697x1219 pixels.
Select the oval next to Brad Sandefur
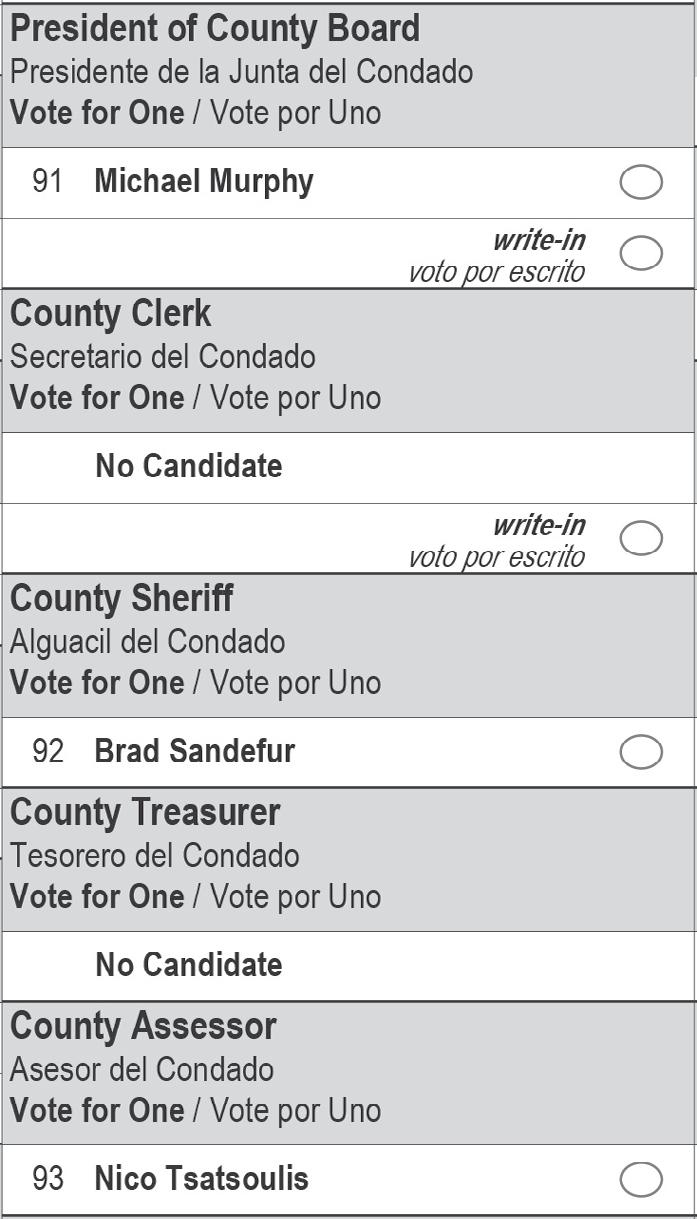pyautogui.click(x=641, y=752)
